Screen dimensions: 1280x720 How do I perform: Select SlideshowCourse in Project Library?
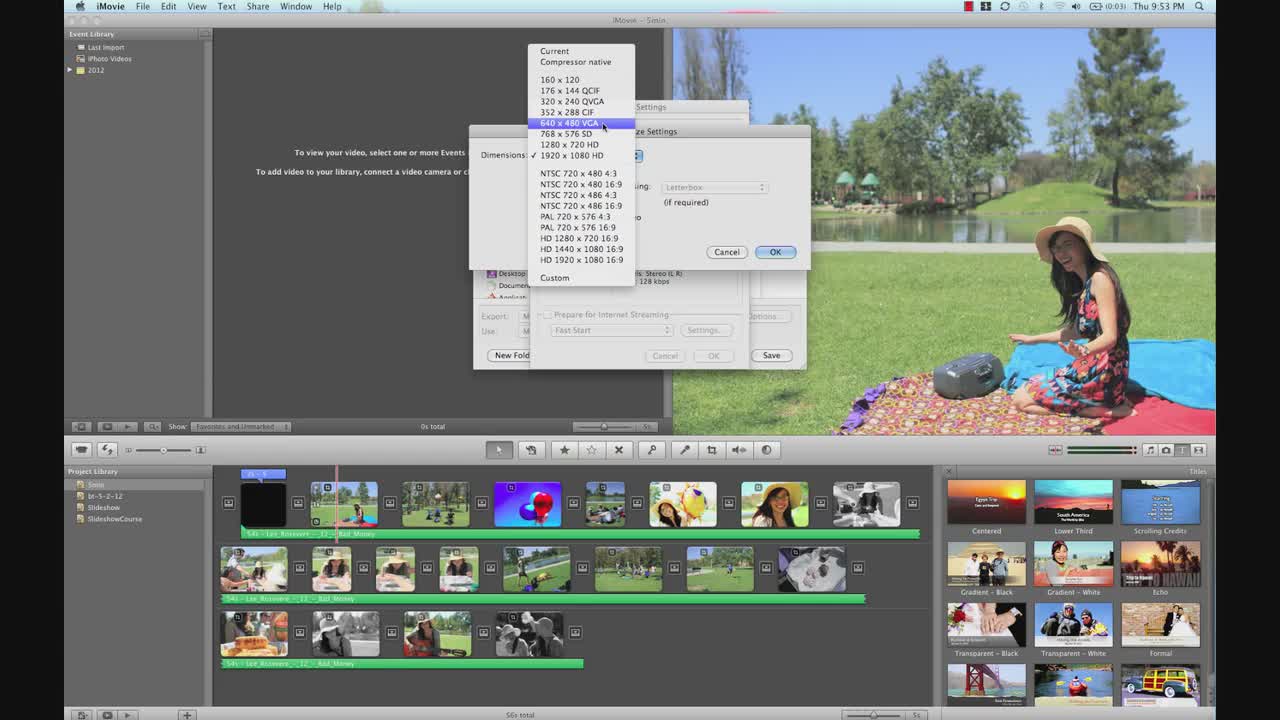(114, 519)
